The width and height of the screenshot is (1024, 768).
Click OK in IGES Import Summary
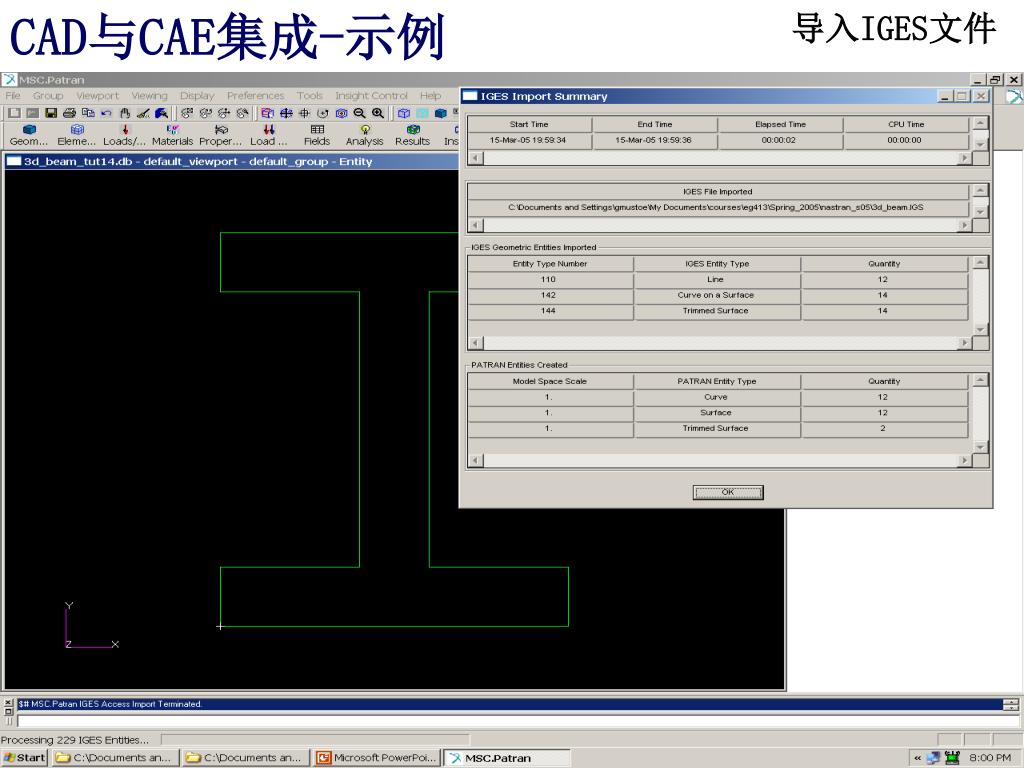[x=728, y=492]
